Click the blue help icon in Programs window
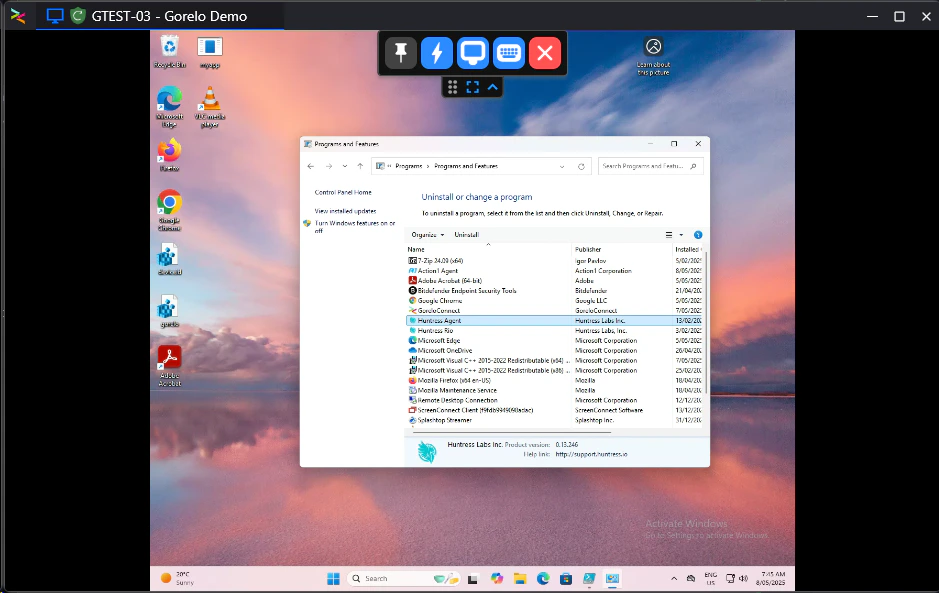939x593 pixels. pos(698,235)
